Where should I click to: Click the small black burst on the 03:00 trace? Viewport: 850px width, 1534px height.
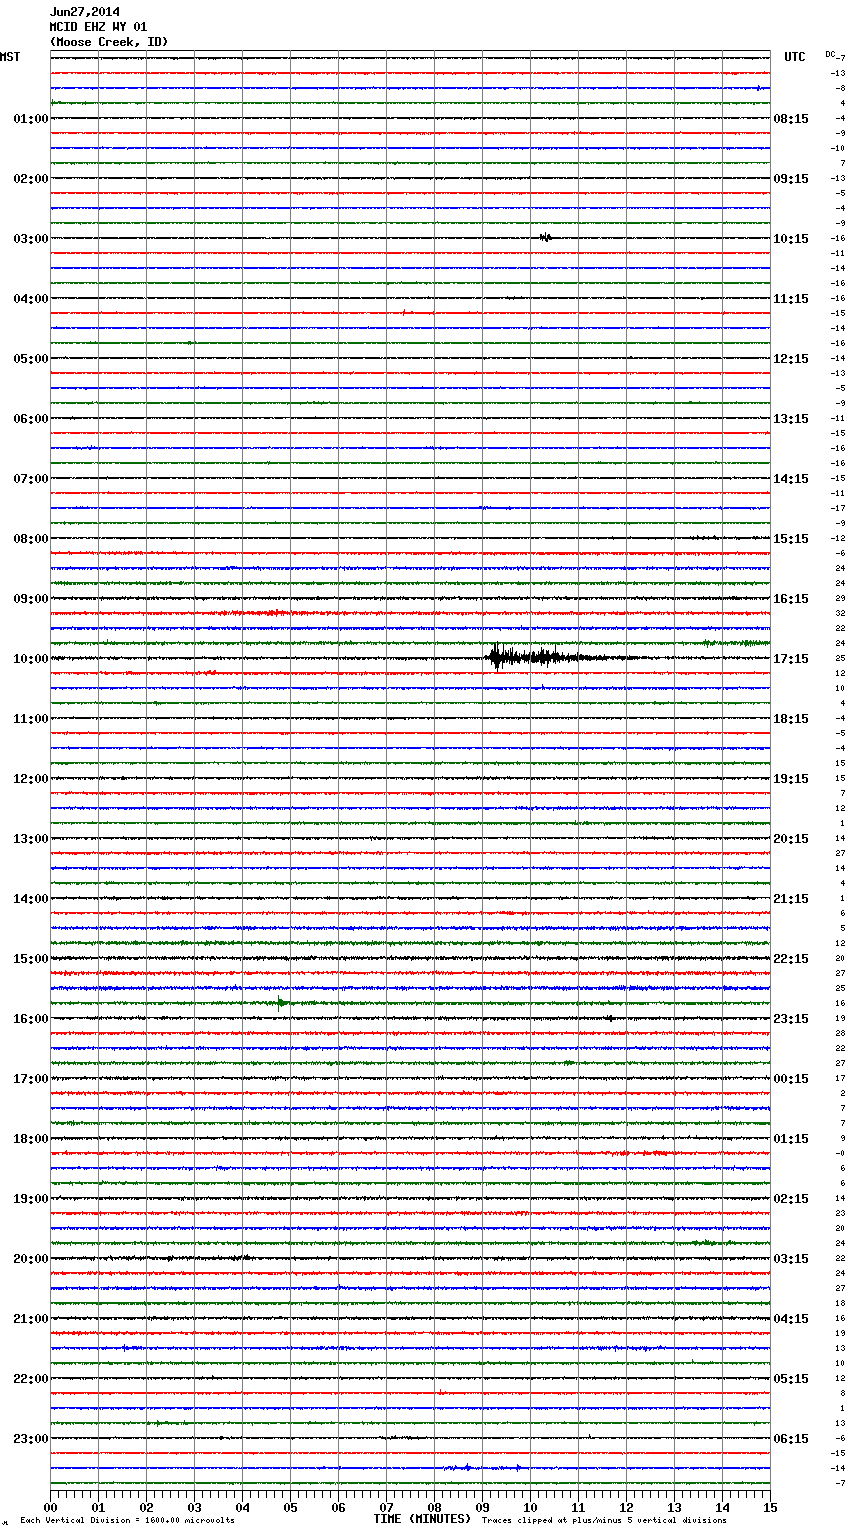tap(545, 237)
